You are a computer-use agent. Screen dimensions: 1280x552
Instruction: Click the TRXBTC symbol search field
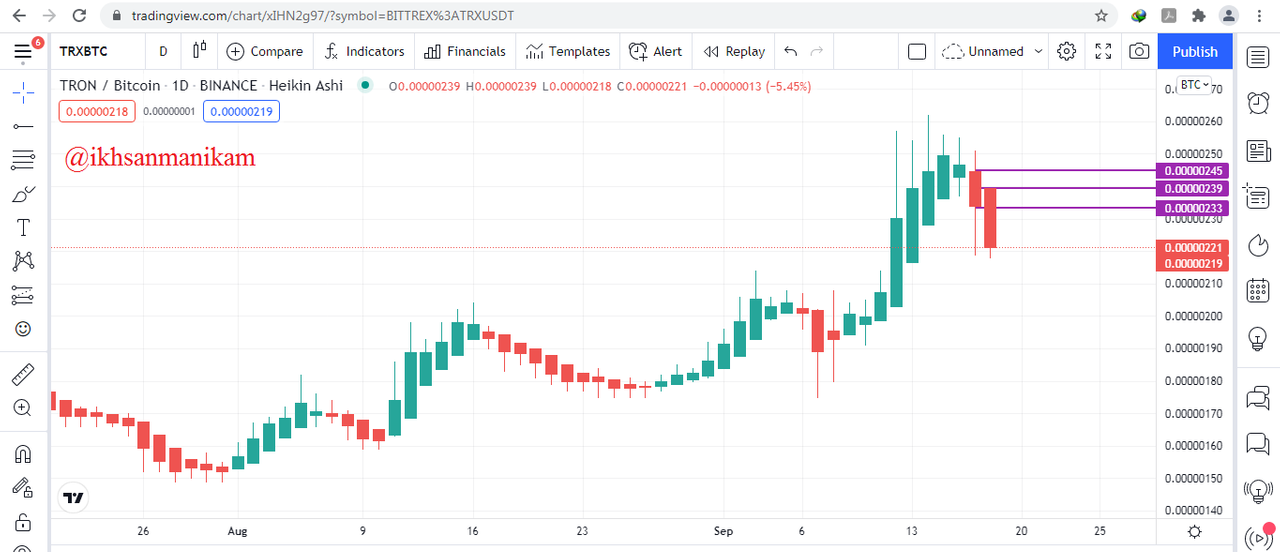[x=86, y=51]
